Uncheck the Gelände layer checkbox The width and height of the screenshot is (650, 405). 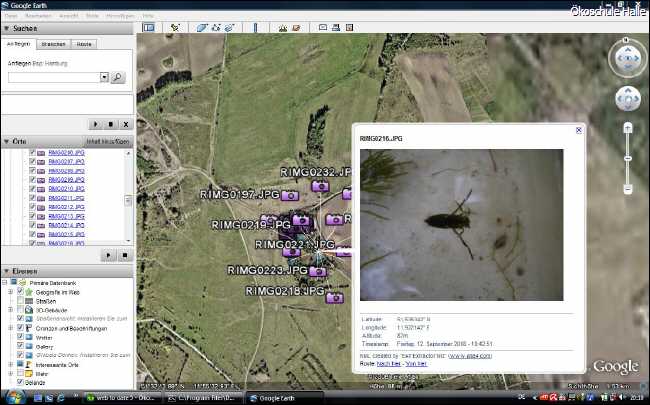(x=20, y=382)
